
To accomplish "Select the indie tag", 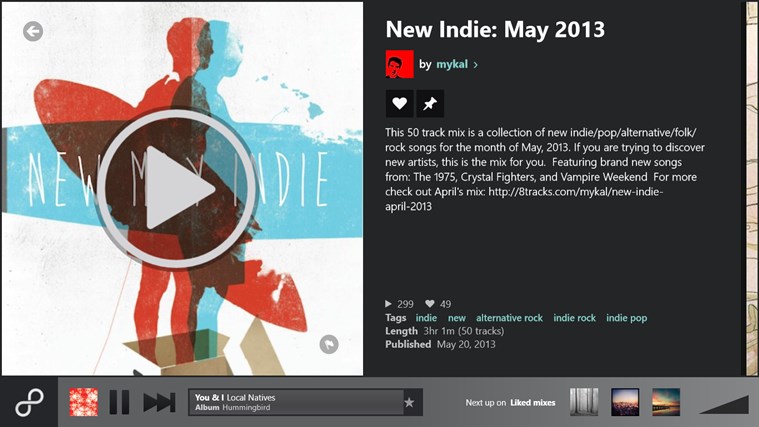I will click(426, 318).
